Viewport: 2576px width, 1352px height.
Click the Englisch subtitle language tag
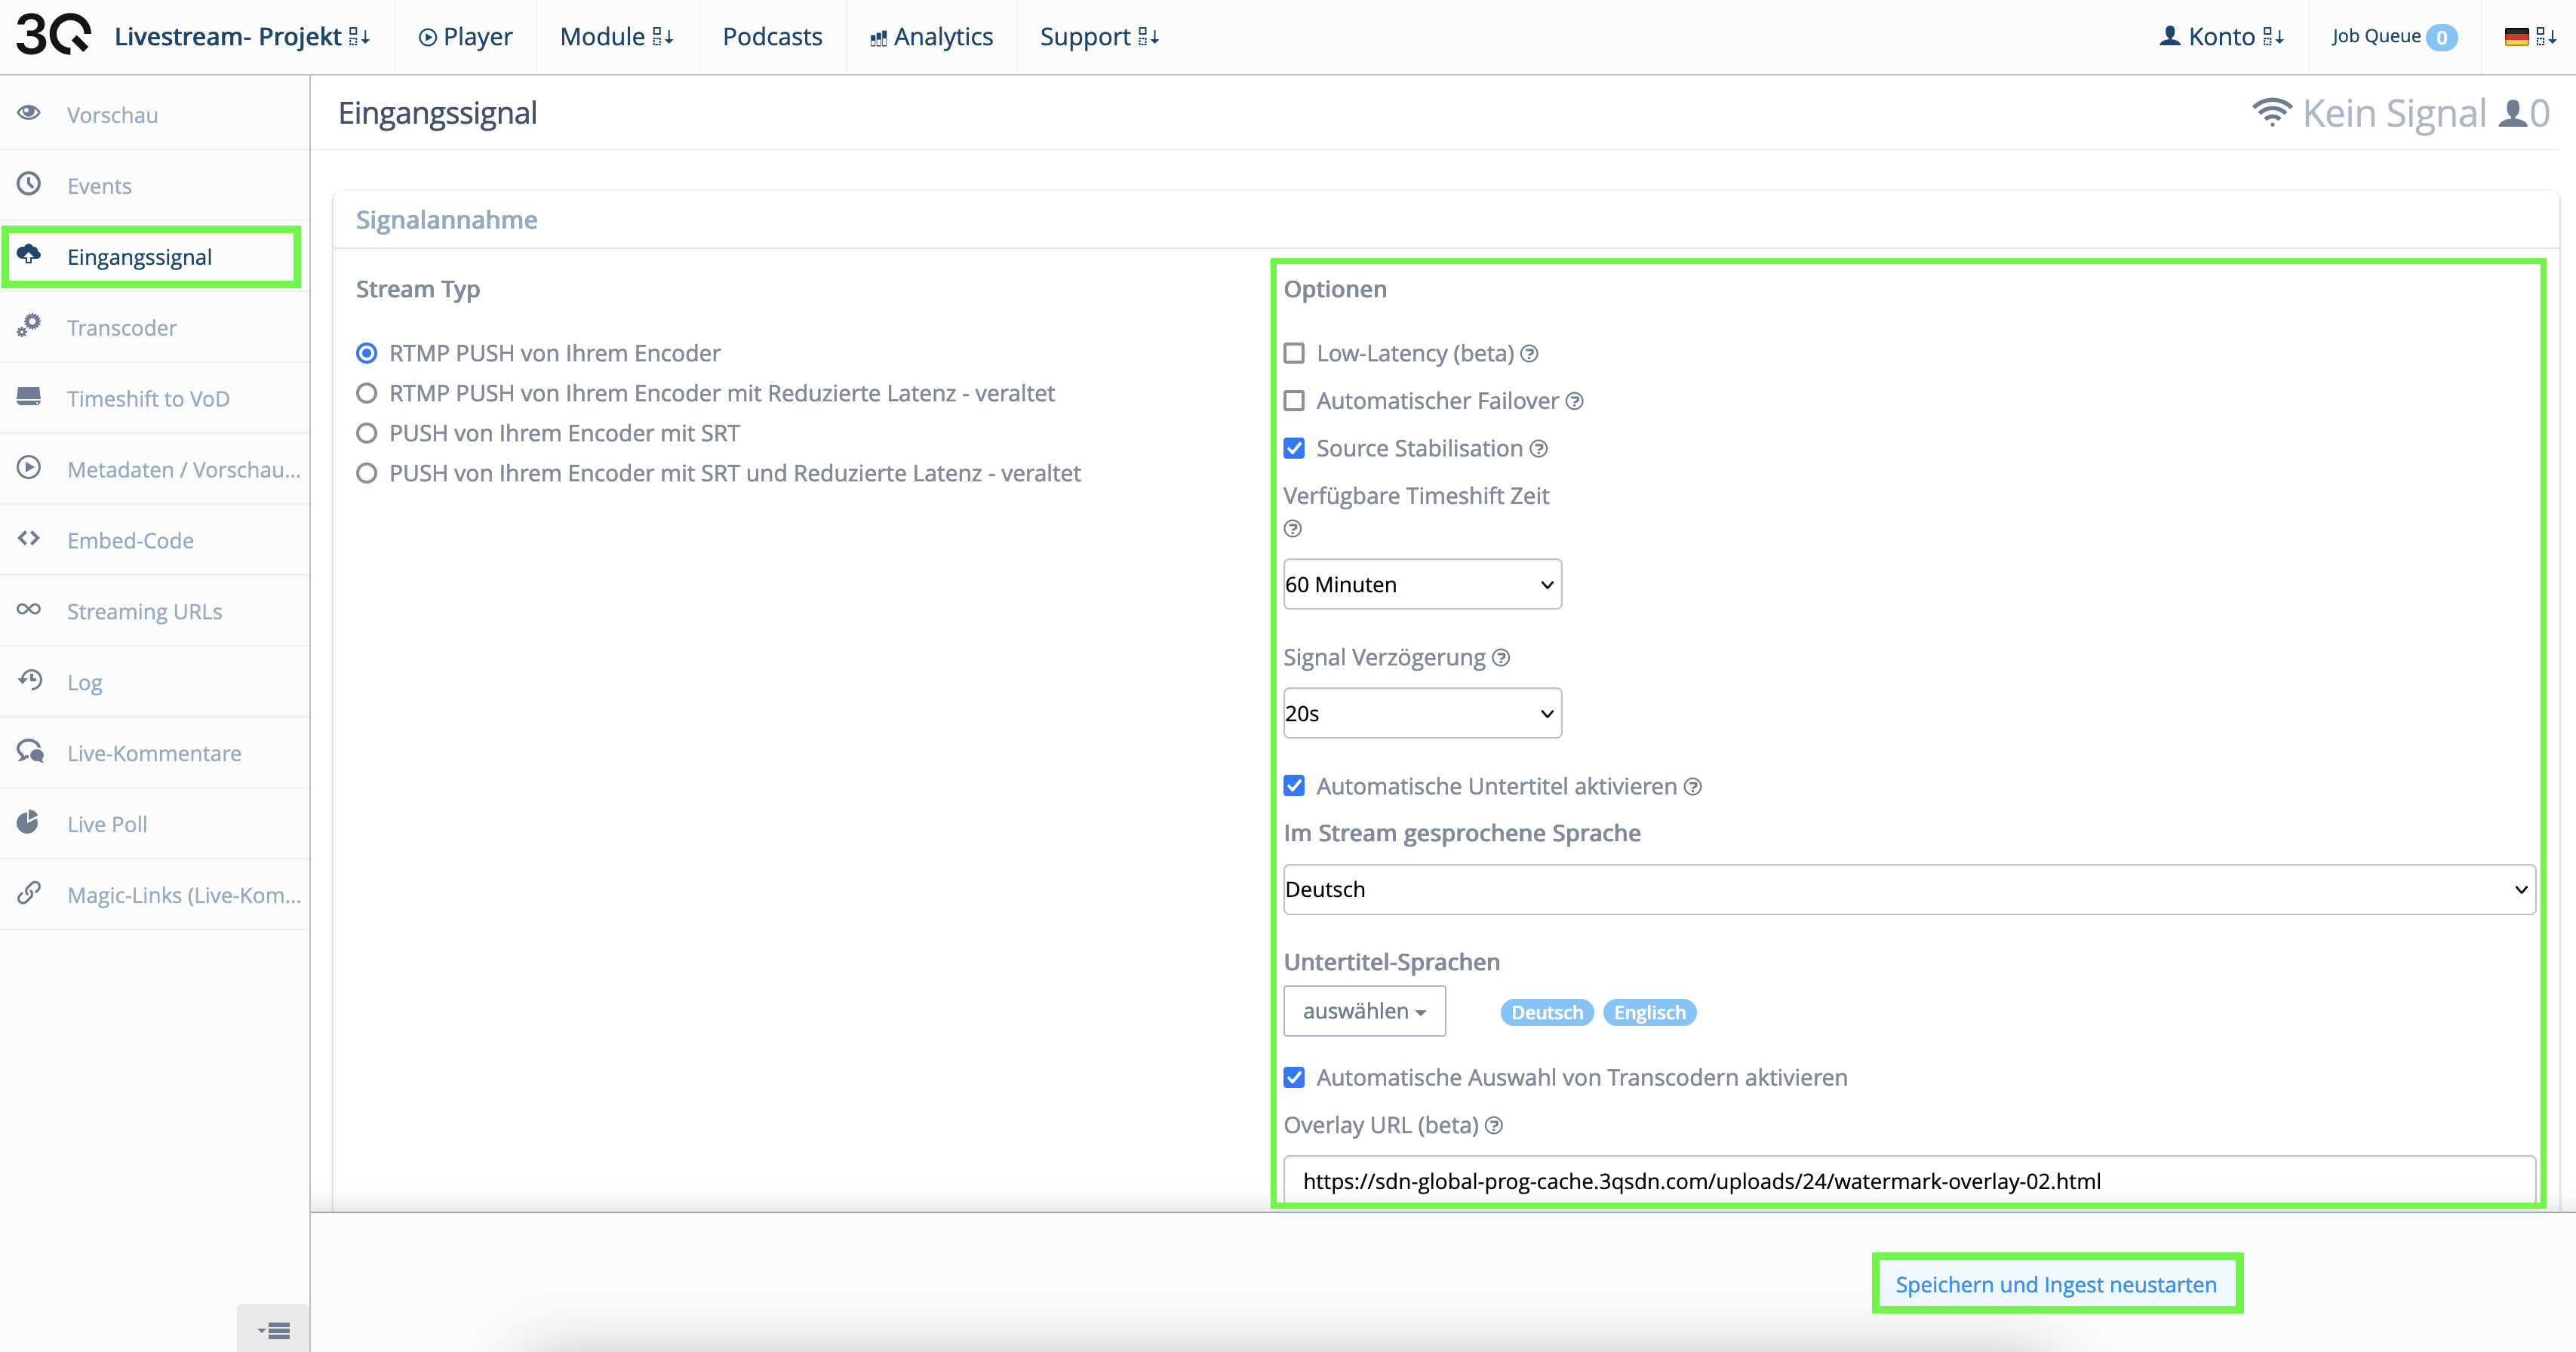[1649, 1012]
